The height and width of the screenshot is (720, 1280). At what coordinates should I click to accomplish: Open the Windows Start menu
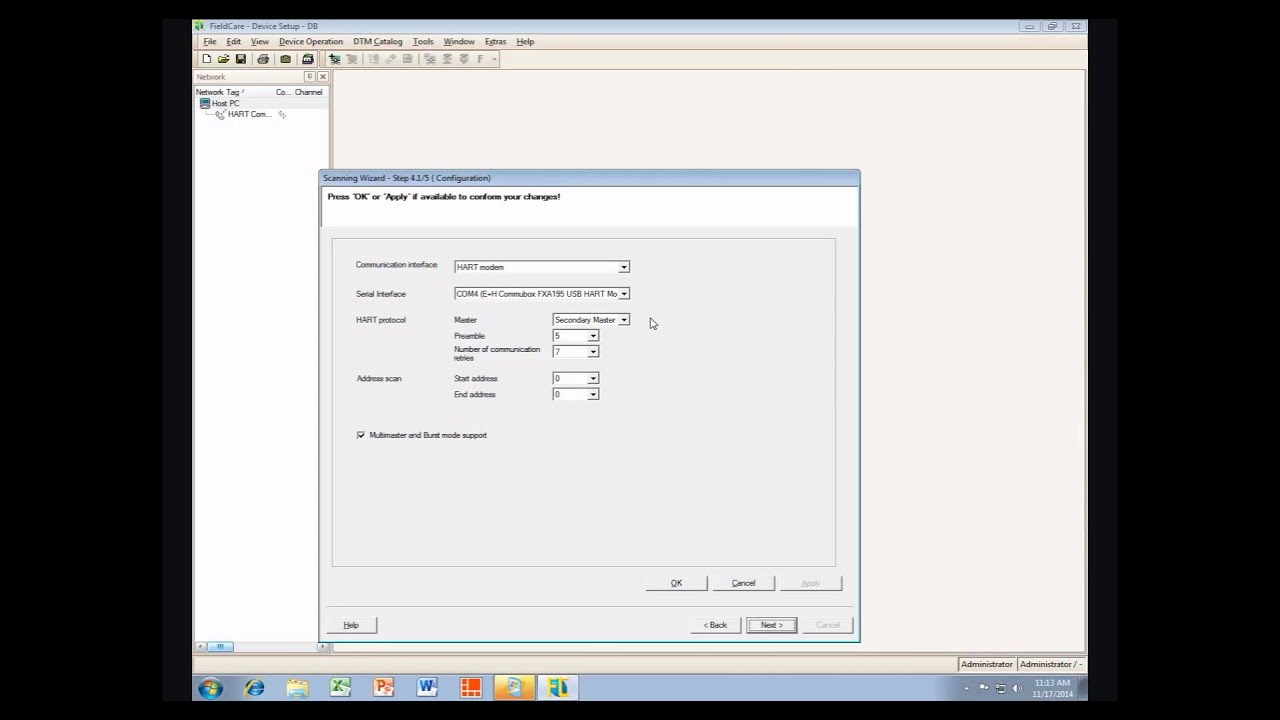click(x=210, y=688)
